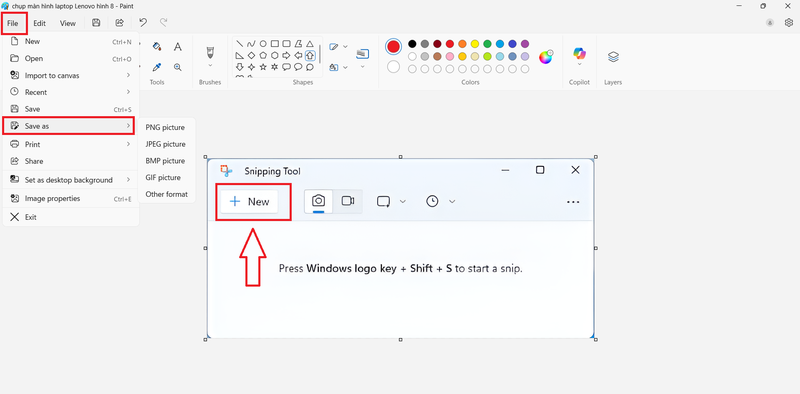Pick the Hexagon shape
This screenshot has width=800, height=394.
coord(275,56)
